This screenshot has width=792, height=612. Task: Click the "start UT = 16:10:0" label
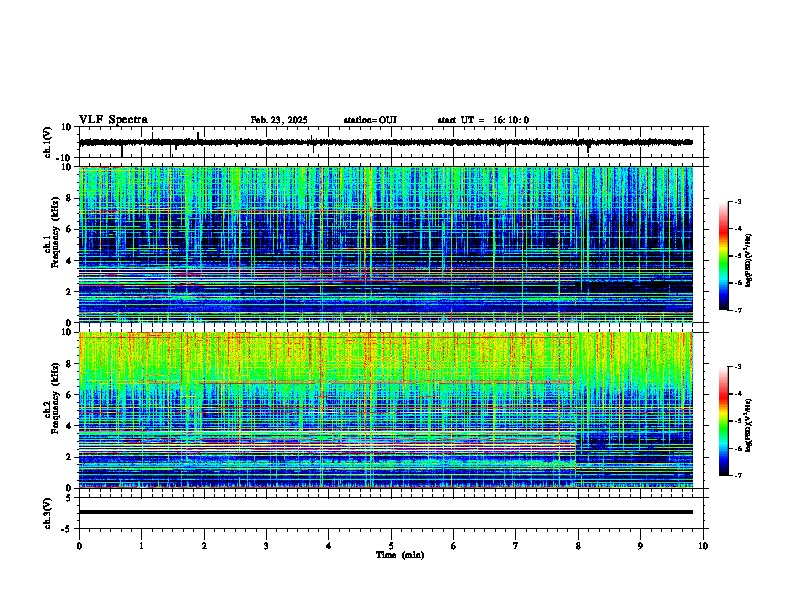coord(483,120)
